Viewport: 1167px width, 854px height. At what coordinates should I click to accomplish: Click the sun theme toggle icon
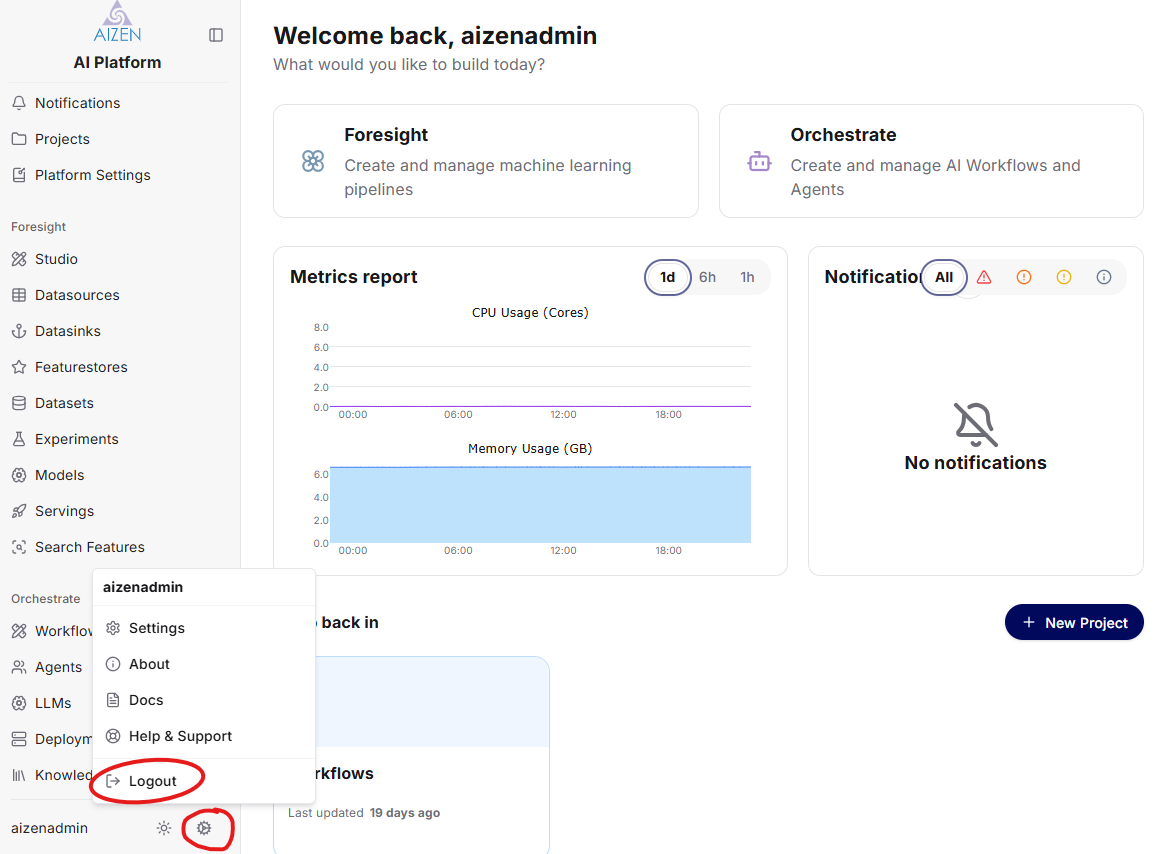pos(164,828)
